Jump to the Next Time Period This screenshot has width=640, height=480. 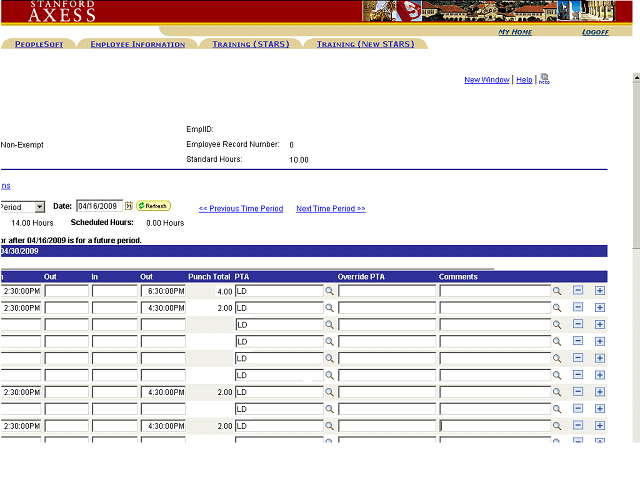point(330,209)
